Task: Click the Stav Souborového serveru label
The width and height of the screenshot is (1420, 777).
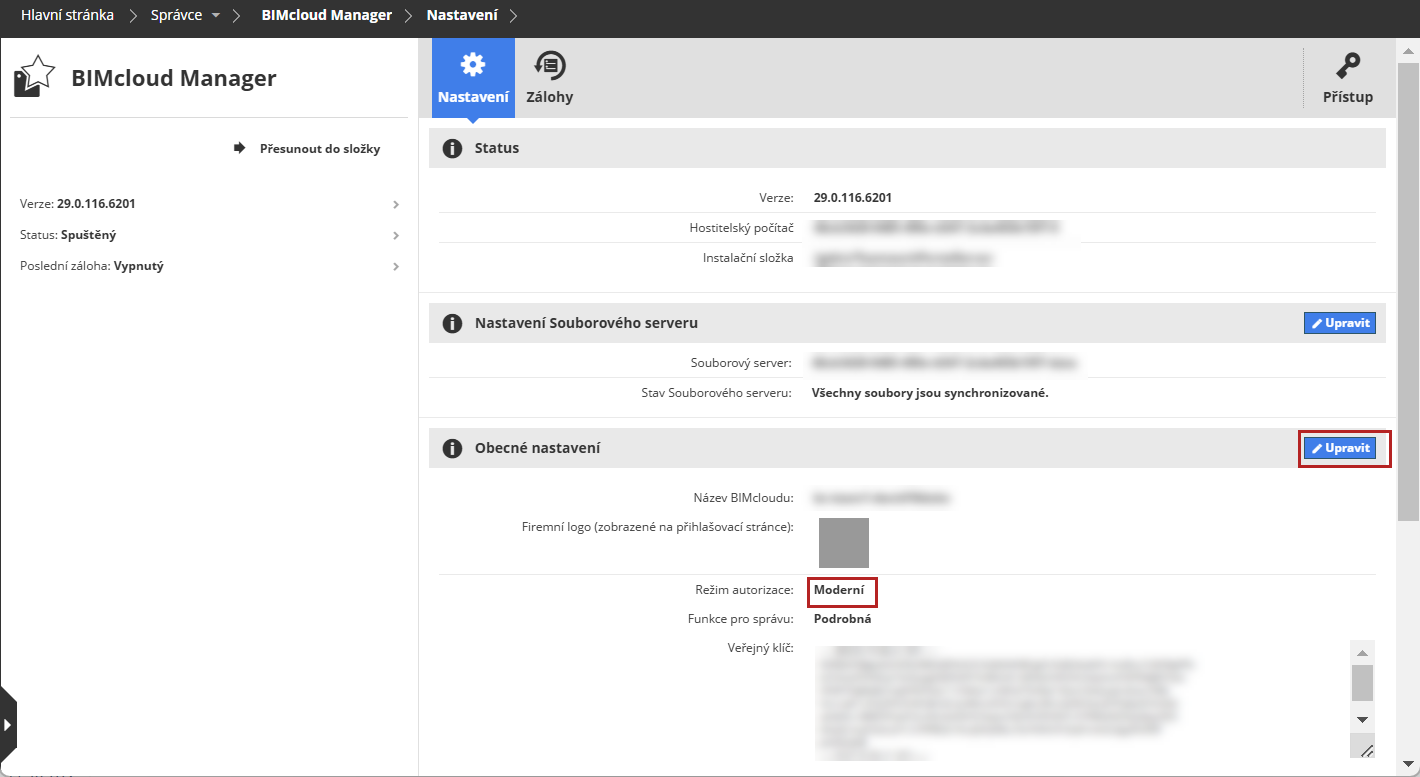Action: (716, 393)
